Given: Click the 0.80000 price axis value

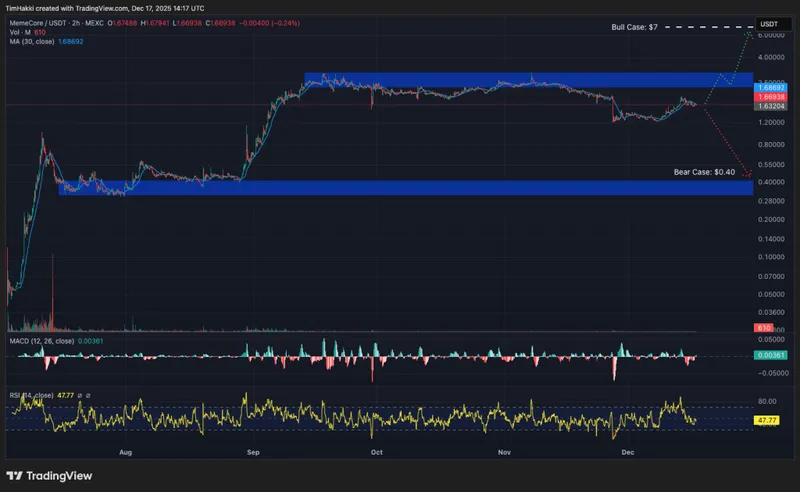Looking at the screenshot, I should [x=771, y=144].
